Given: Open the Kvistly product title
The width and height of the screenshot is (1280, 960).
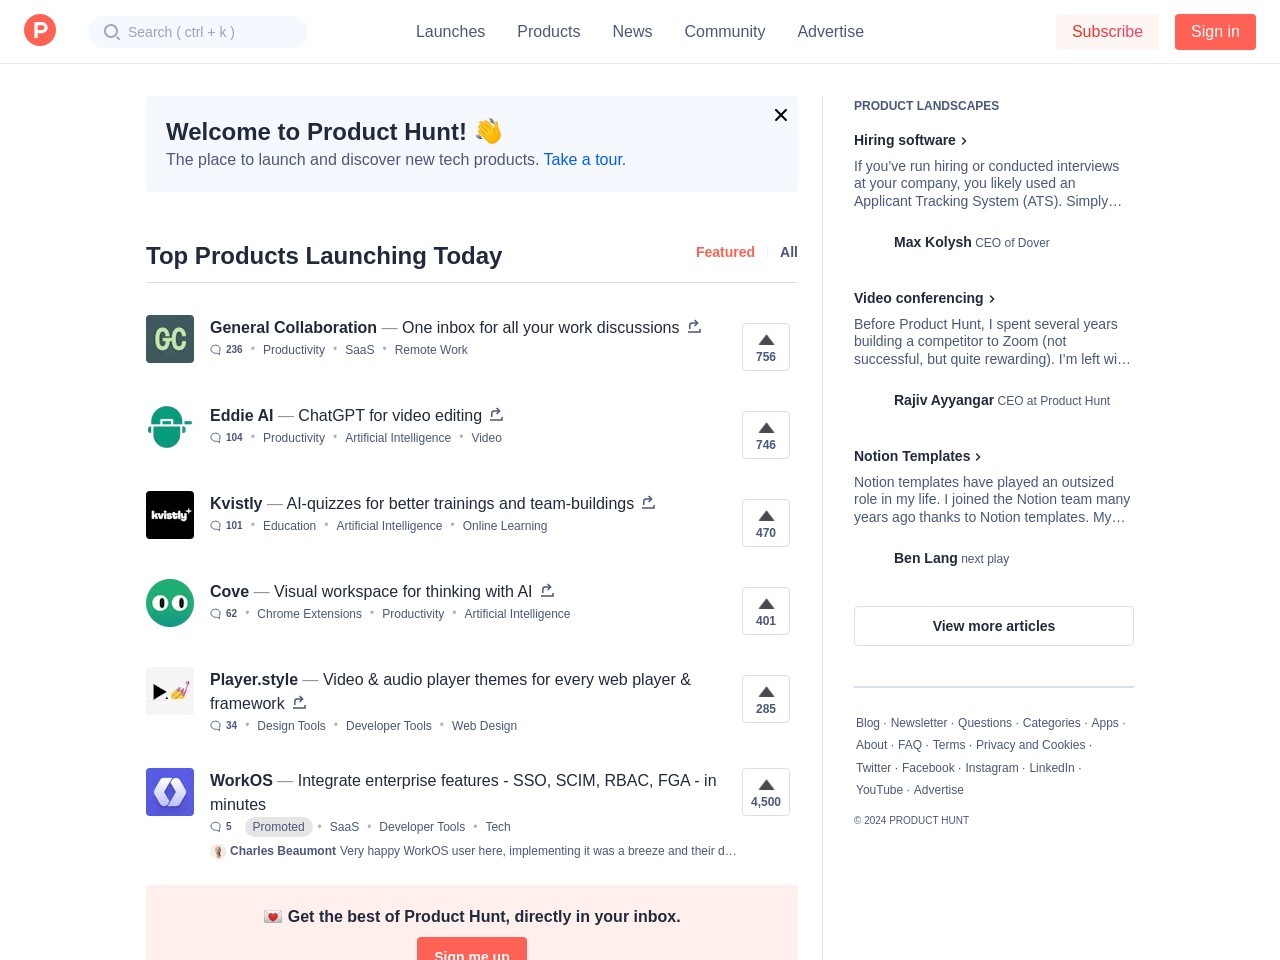Looking at the screenshot, I should pyautogui.click(x=236, y=503).
